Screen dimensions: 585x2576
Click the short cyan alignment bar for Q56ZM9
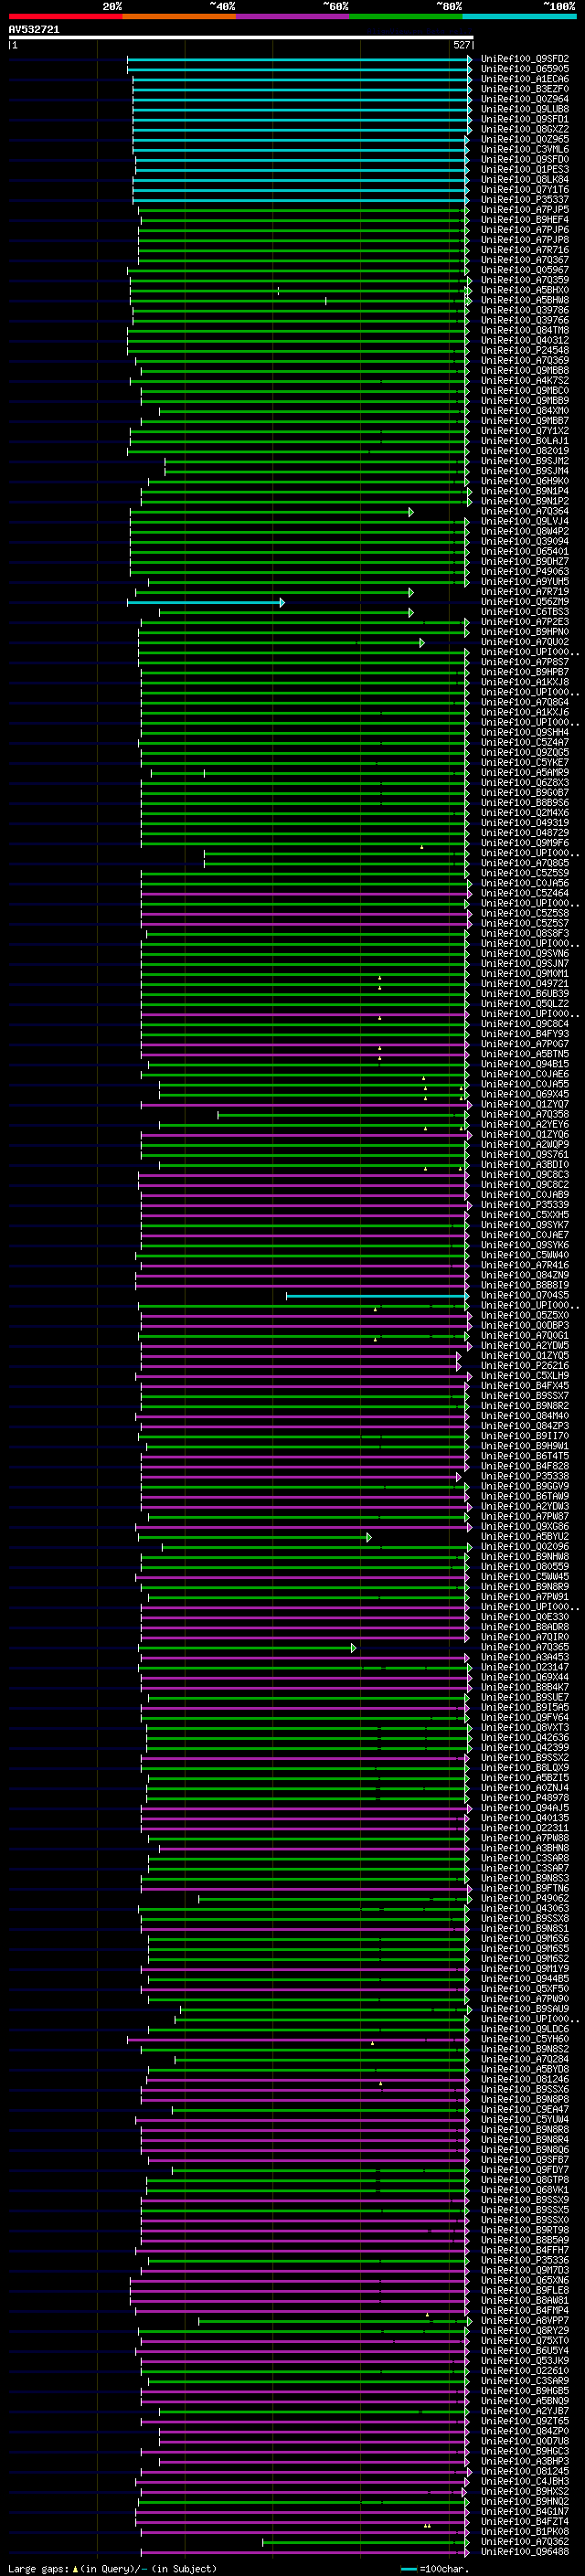pos(205,602)
